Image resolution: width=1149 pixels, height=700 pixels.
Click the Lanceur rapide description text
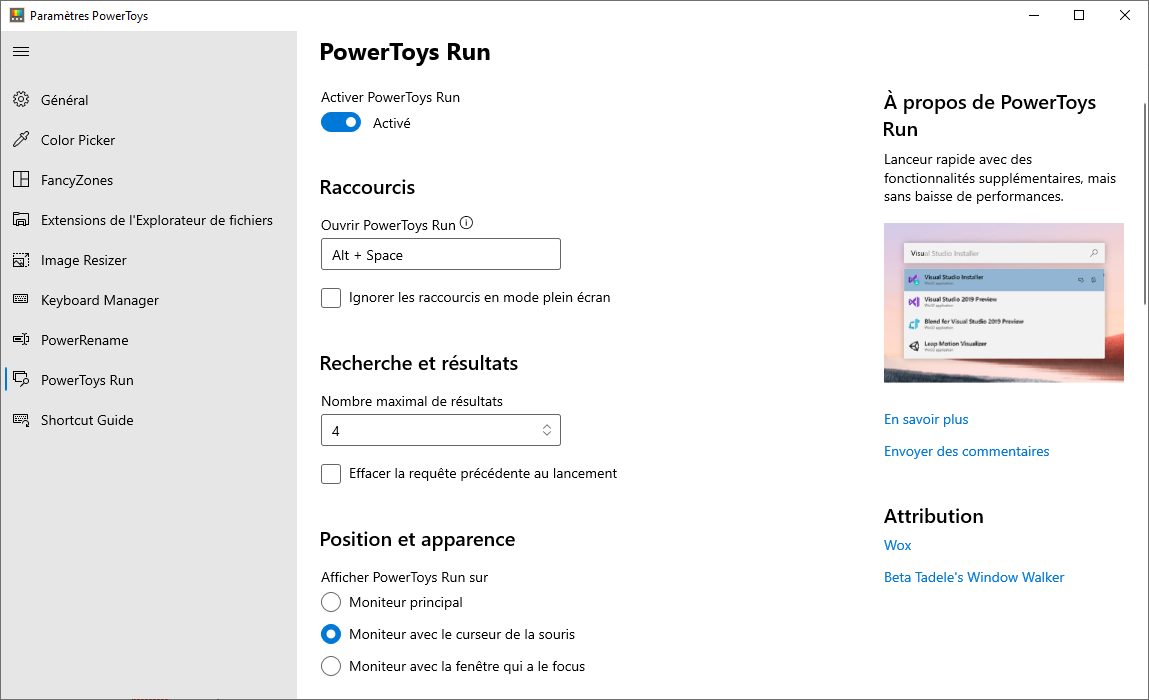[1000, 178]
